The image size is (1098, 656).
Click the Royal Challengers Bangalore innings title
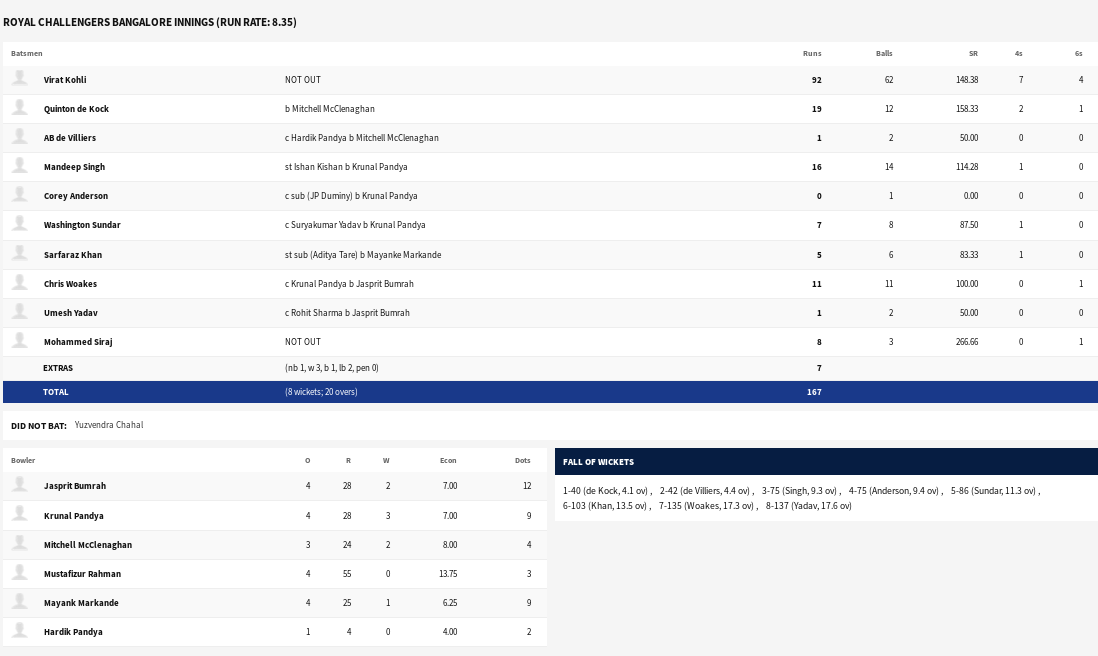click(150, 22)
